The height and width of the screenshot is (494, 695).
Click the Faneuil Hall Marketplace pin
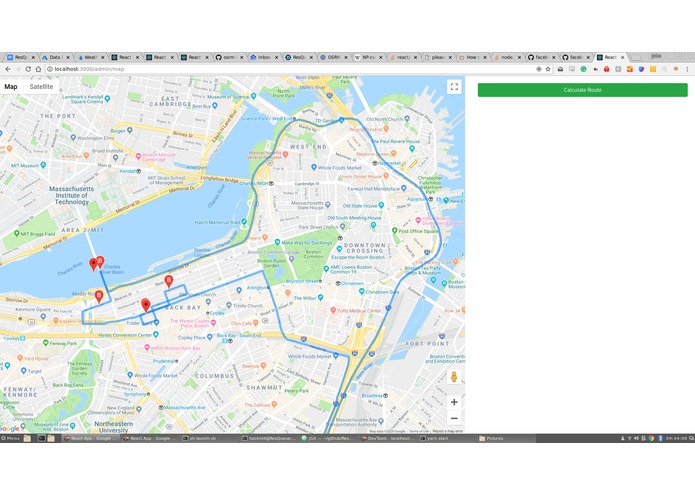click(x=403, y=188)
